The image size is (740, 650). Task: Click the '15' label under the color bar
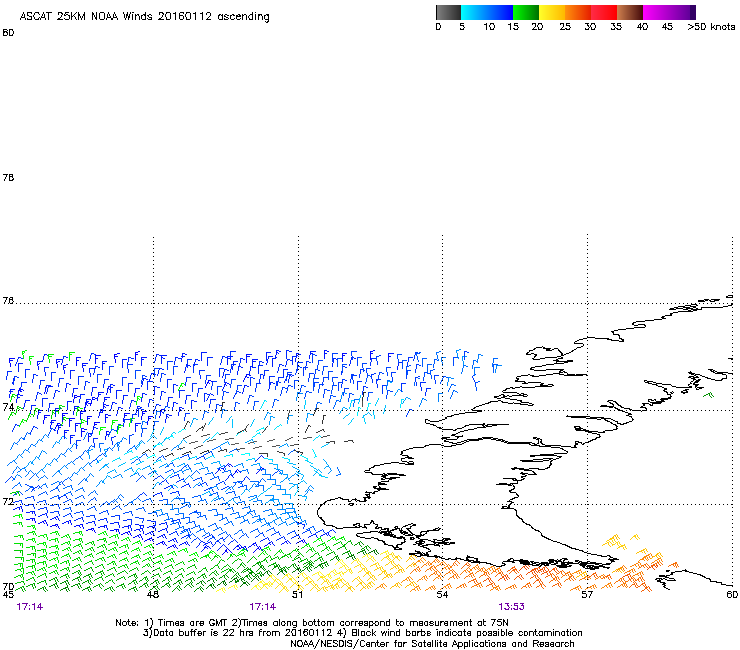pyautogui.click(x=513, y=27)
